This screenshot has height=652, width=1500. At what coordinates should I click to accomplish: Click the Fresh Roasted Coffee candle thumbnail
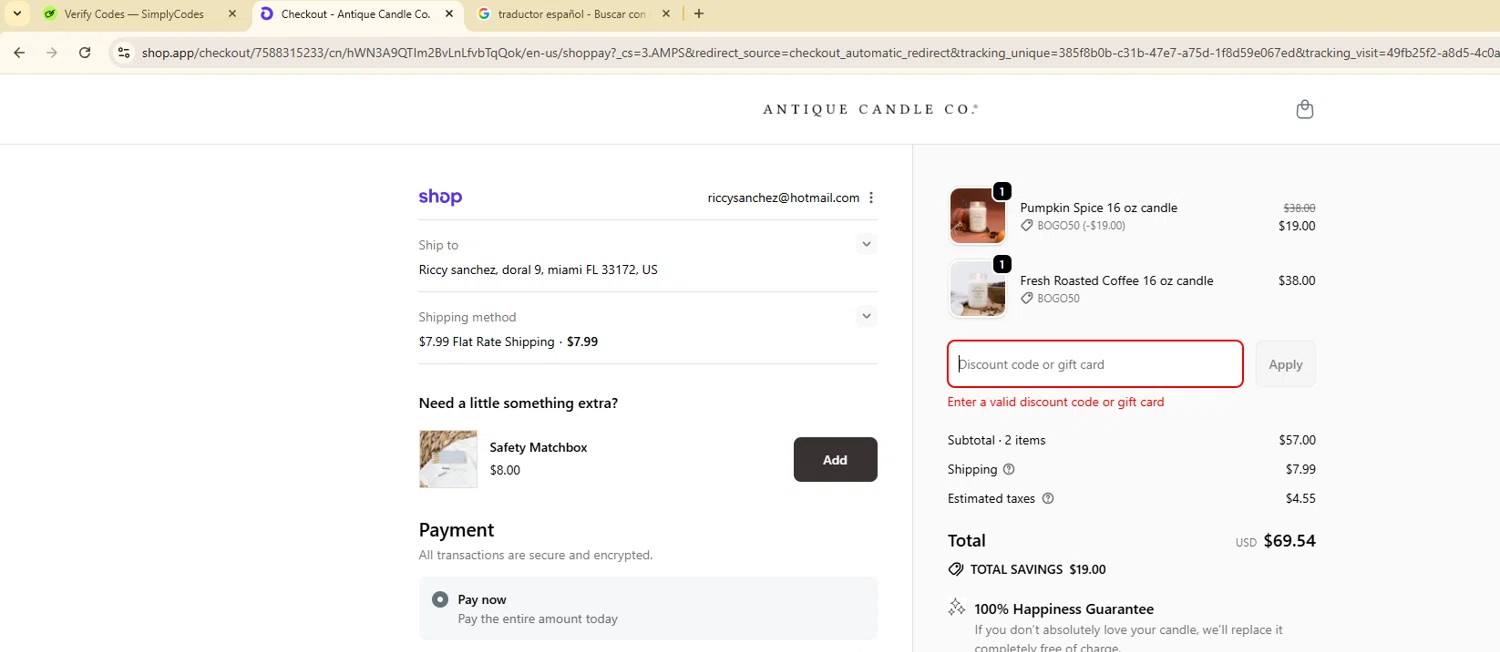coord(977,289)
